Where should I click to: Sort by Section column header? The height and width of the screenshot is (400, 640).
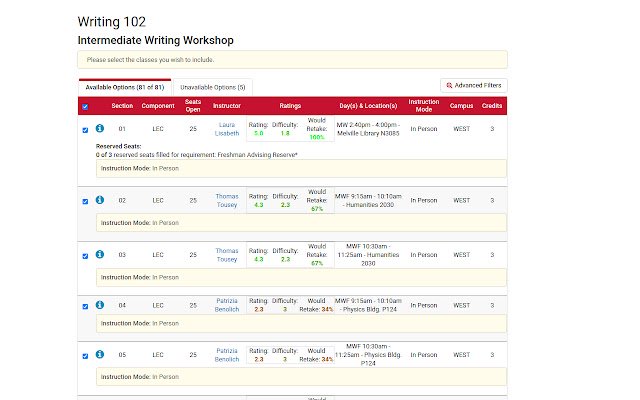coord(122,106)
